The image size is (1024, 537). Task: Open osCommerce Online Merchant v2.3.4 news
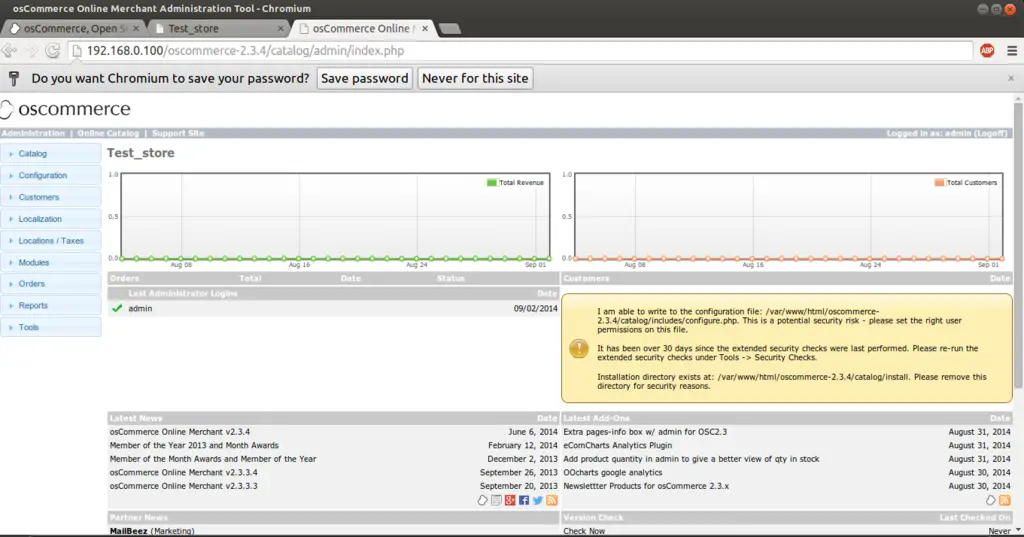pos(180,432)
